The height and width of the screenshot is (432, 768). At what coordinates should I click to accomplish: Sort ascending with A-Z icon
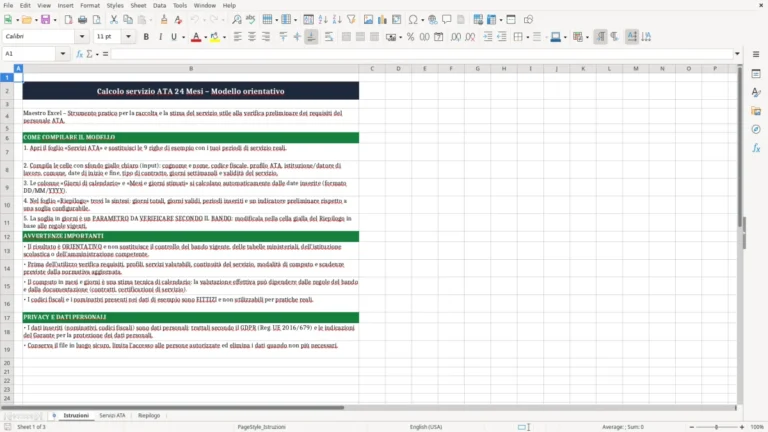coord(323,20)
